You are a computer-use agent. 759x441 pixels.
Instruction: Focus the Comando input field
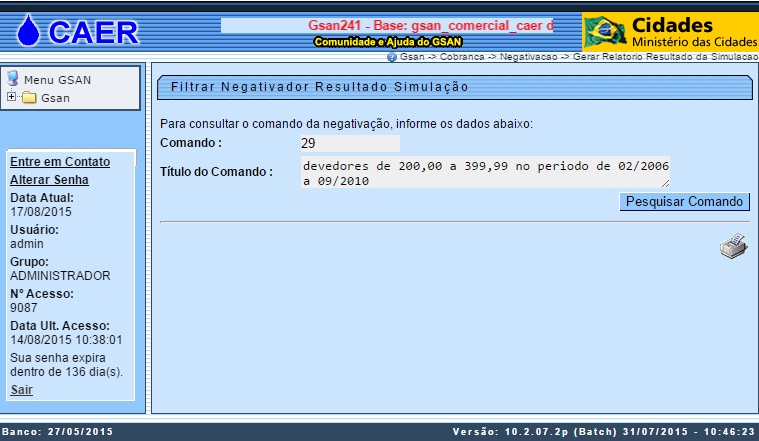coord(350,143)
